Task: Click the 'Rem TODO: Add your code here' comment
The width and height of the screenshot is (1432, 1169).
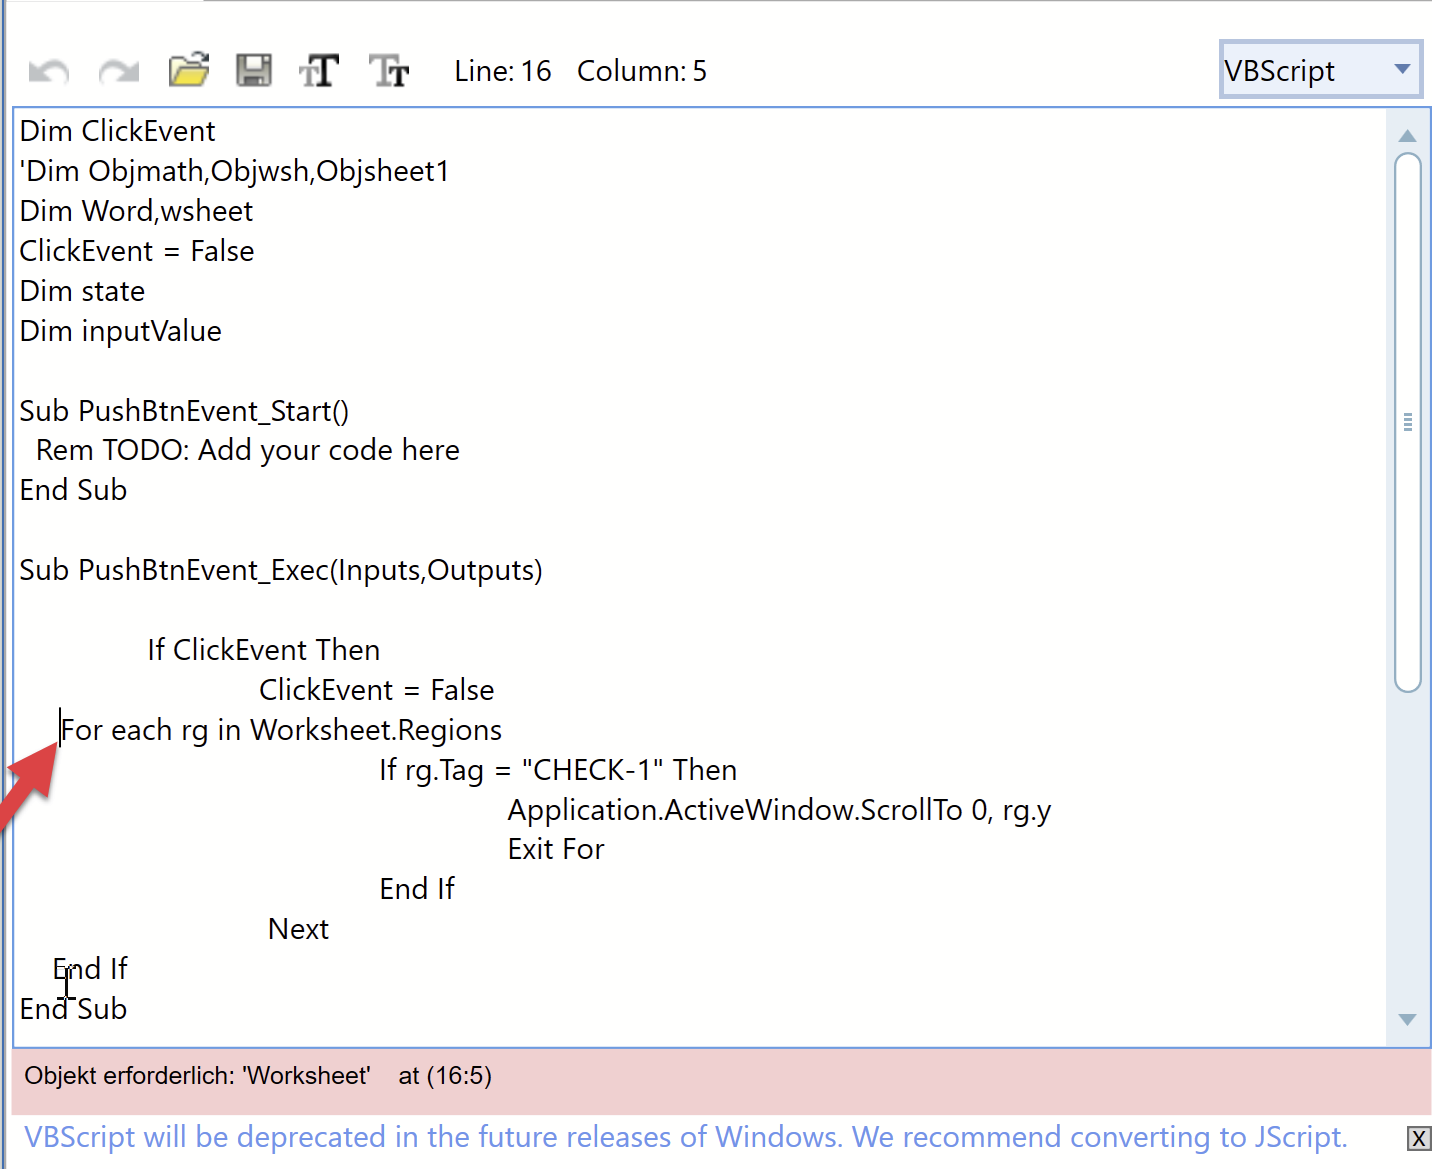Action: point(246,450)
